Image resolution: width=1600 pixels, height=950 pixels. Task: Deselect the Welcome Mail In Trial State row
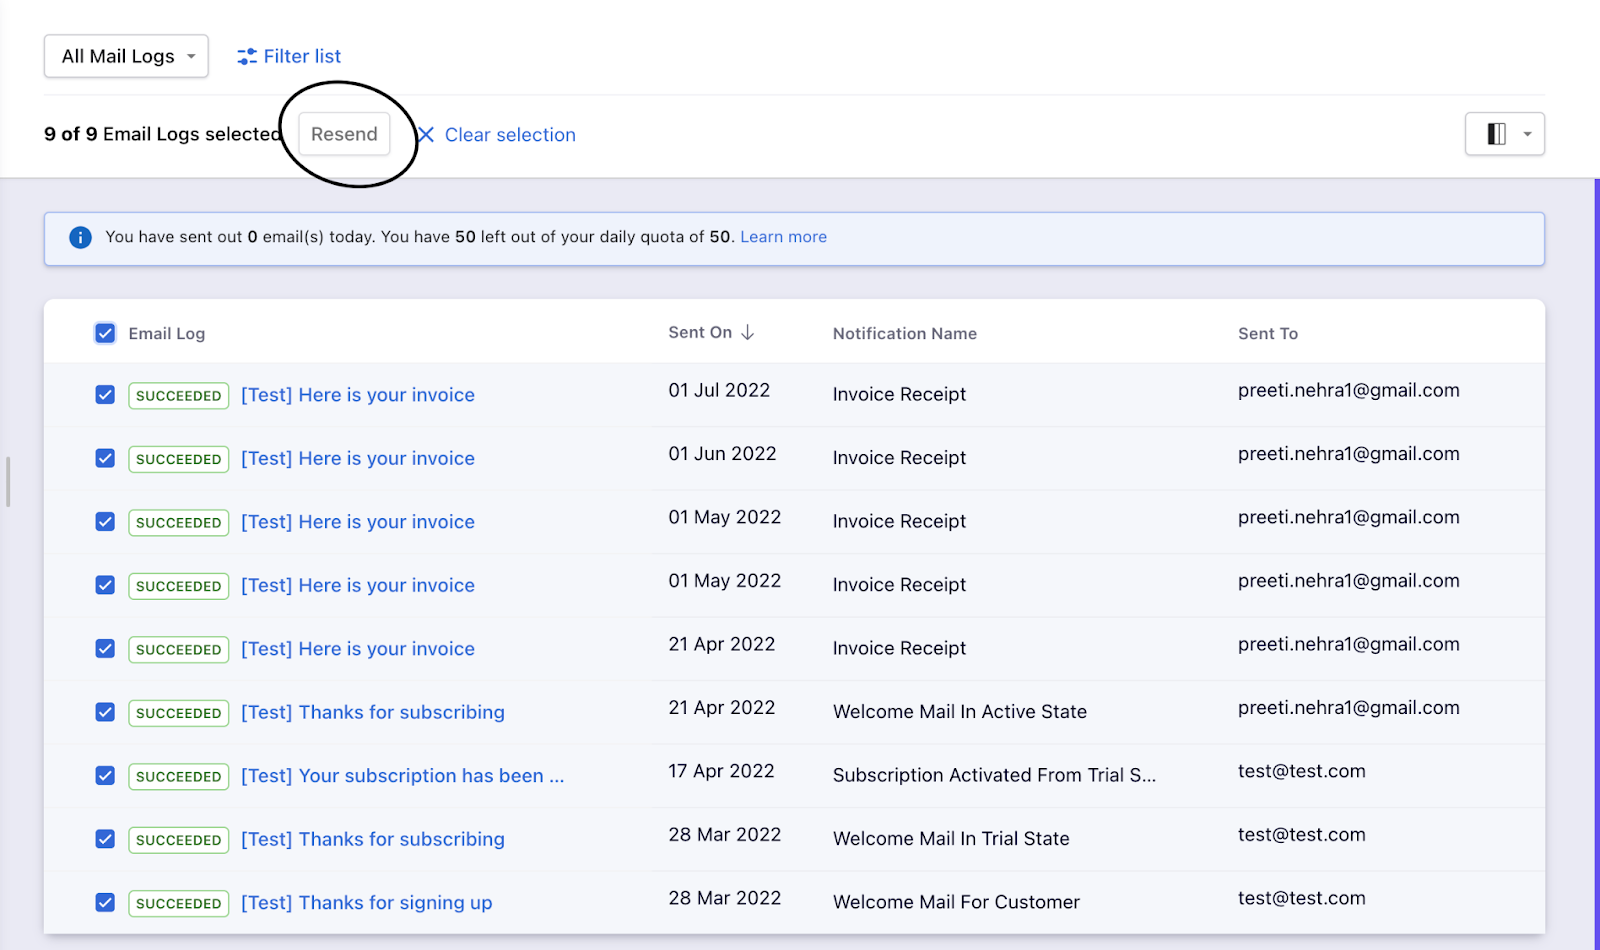coord(105,839)
